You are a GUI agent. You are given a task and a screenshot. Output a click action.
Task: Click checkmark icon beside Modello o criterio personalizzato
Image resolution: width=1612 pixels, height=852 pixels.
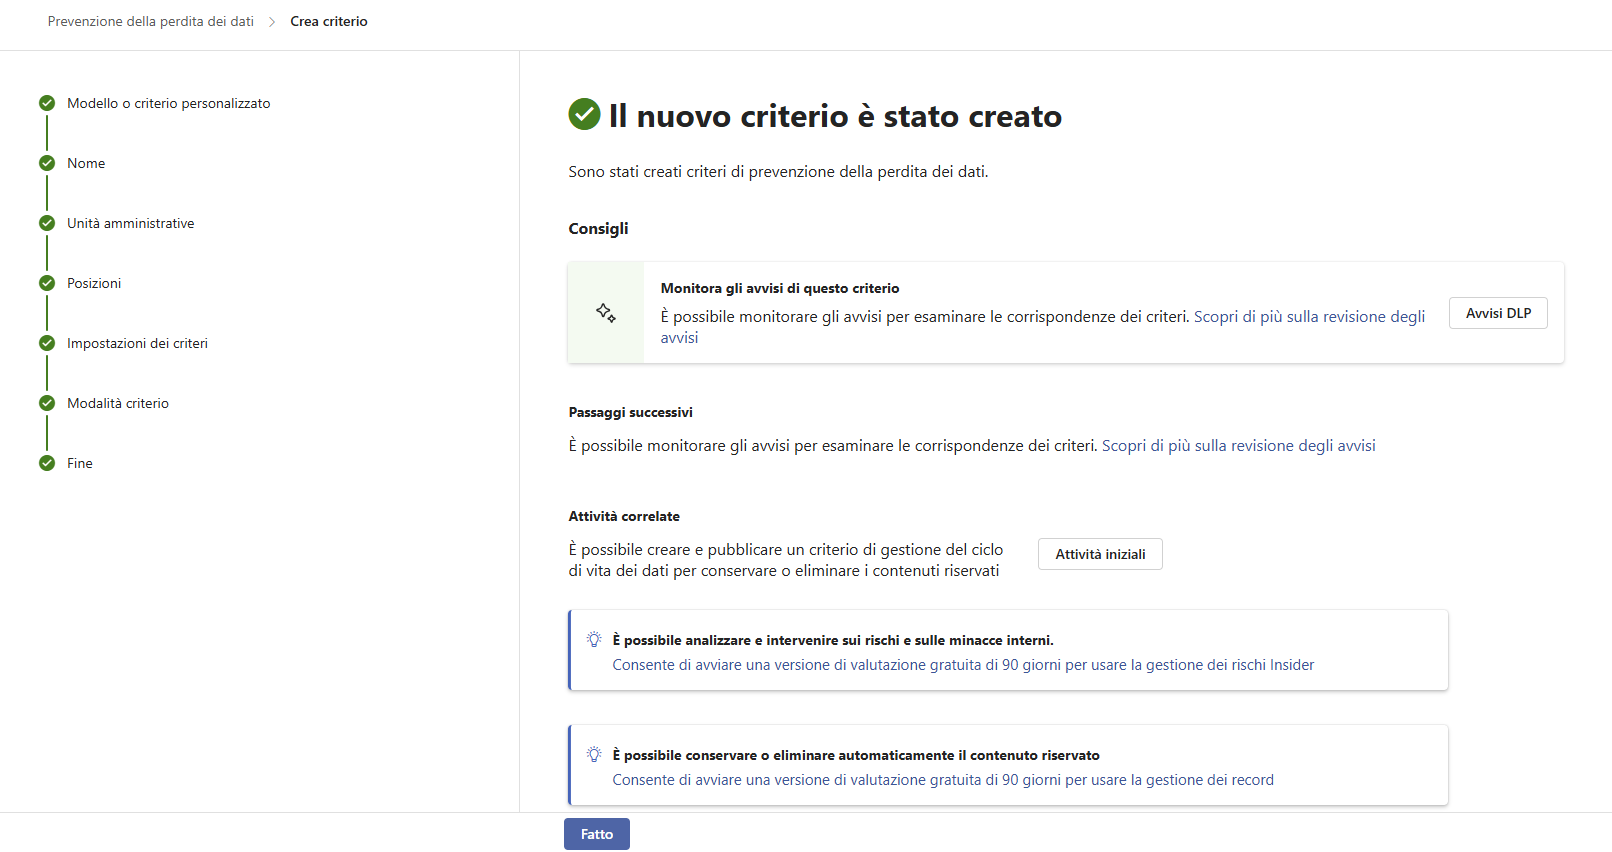click(x=47, y=103)
